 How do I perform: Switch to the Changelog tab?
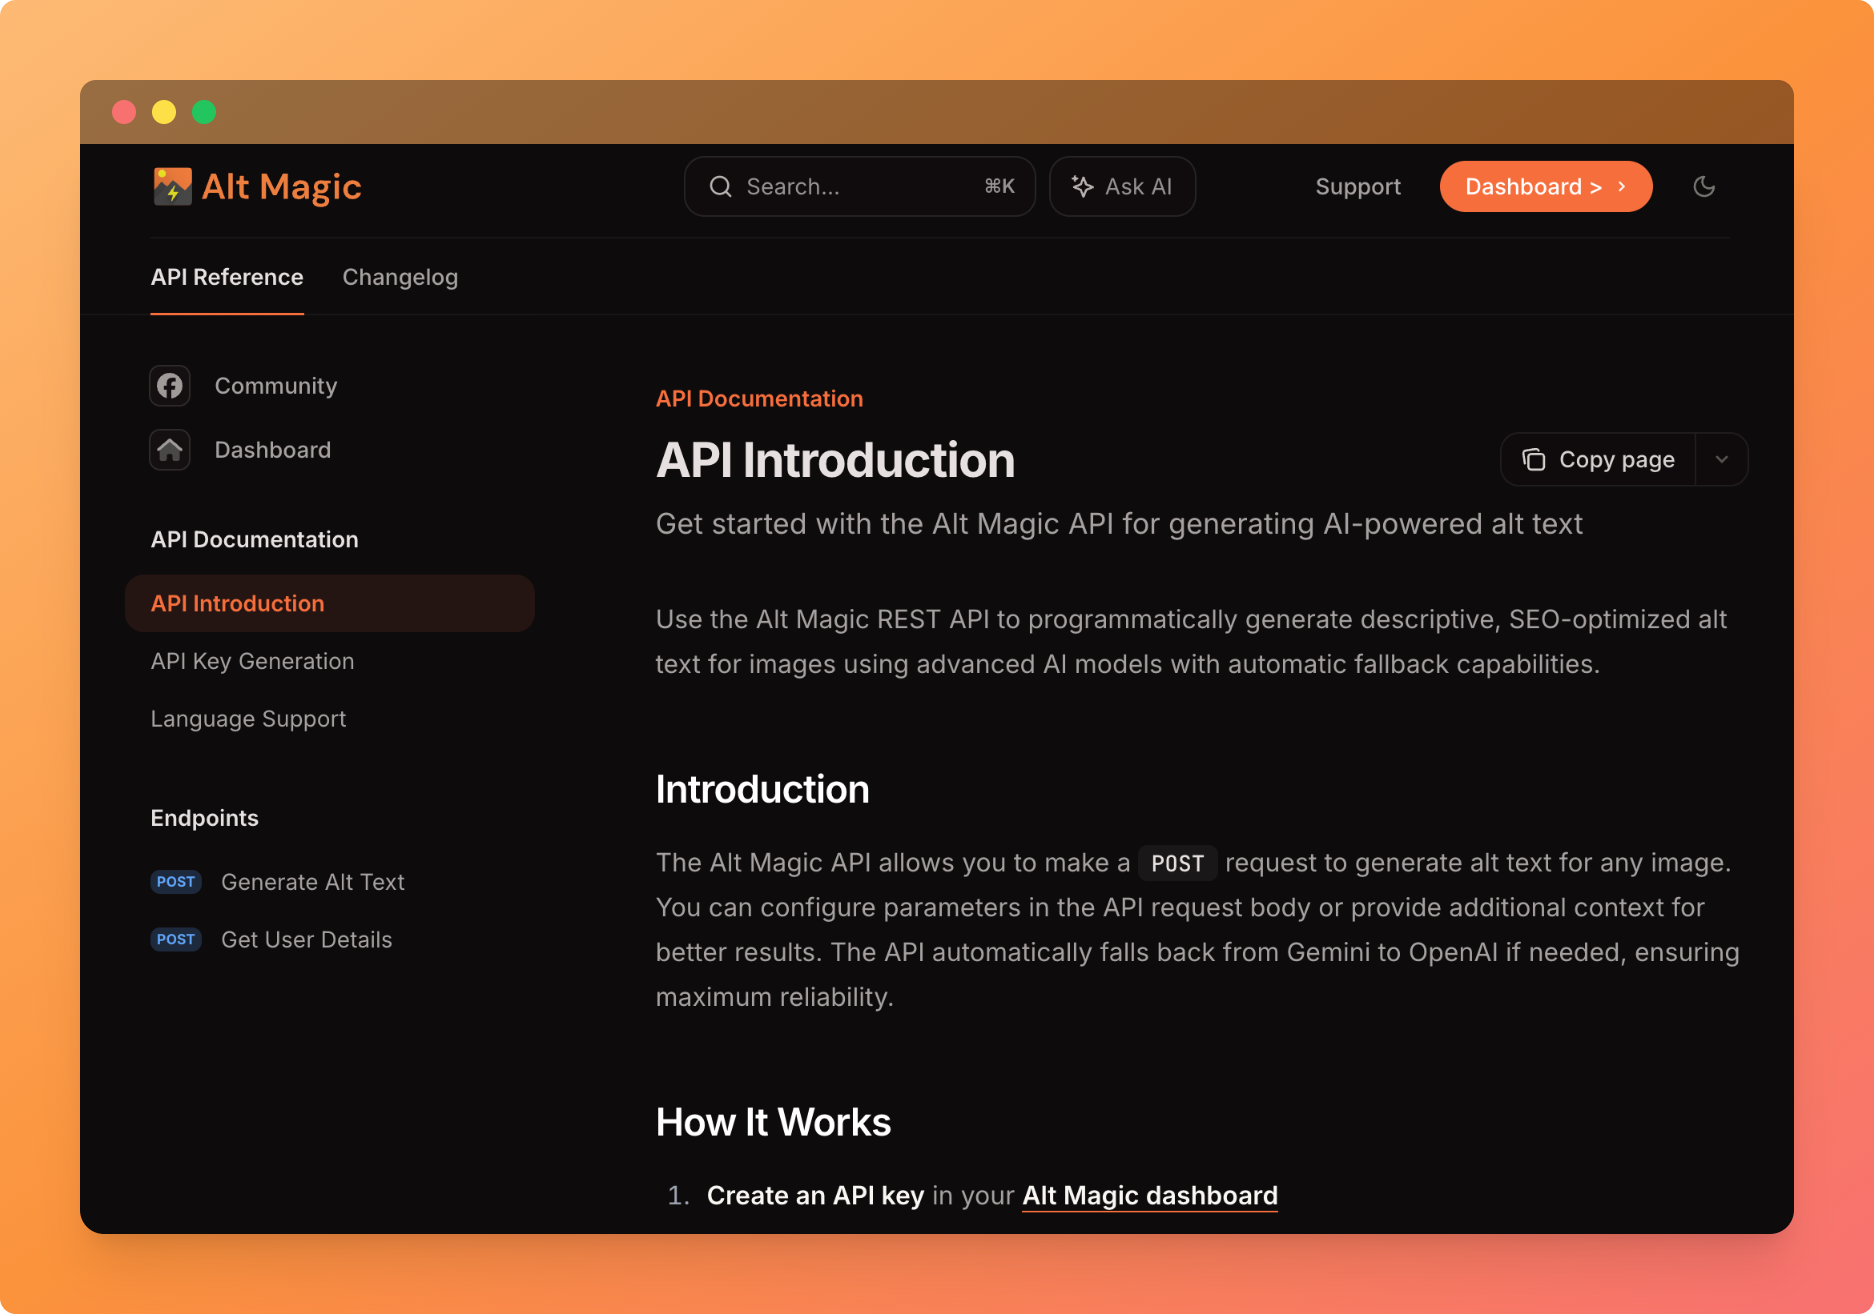[x=400, y=277]
